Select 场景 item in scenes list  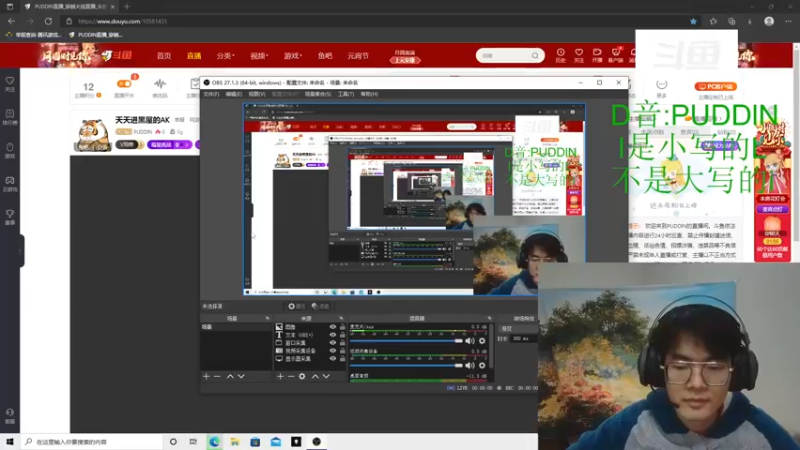[x=236, y=327]
